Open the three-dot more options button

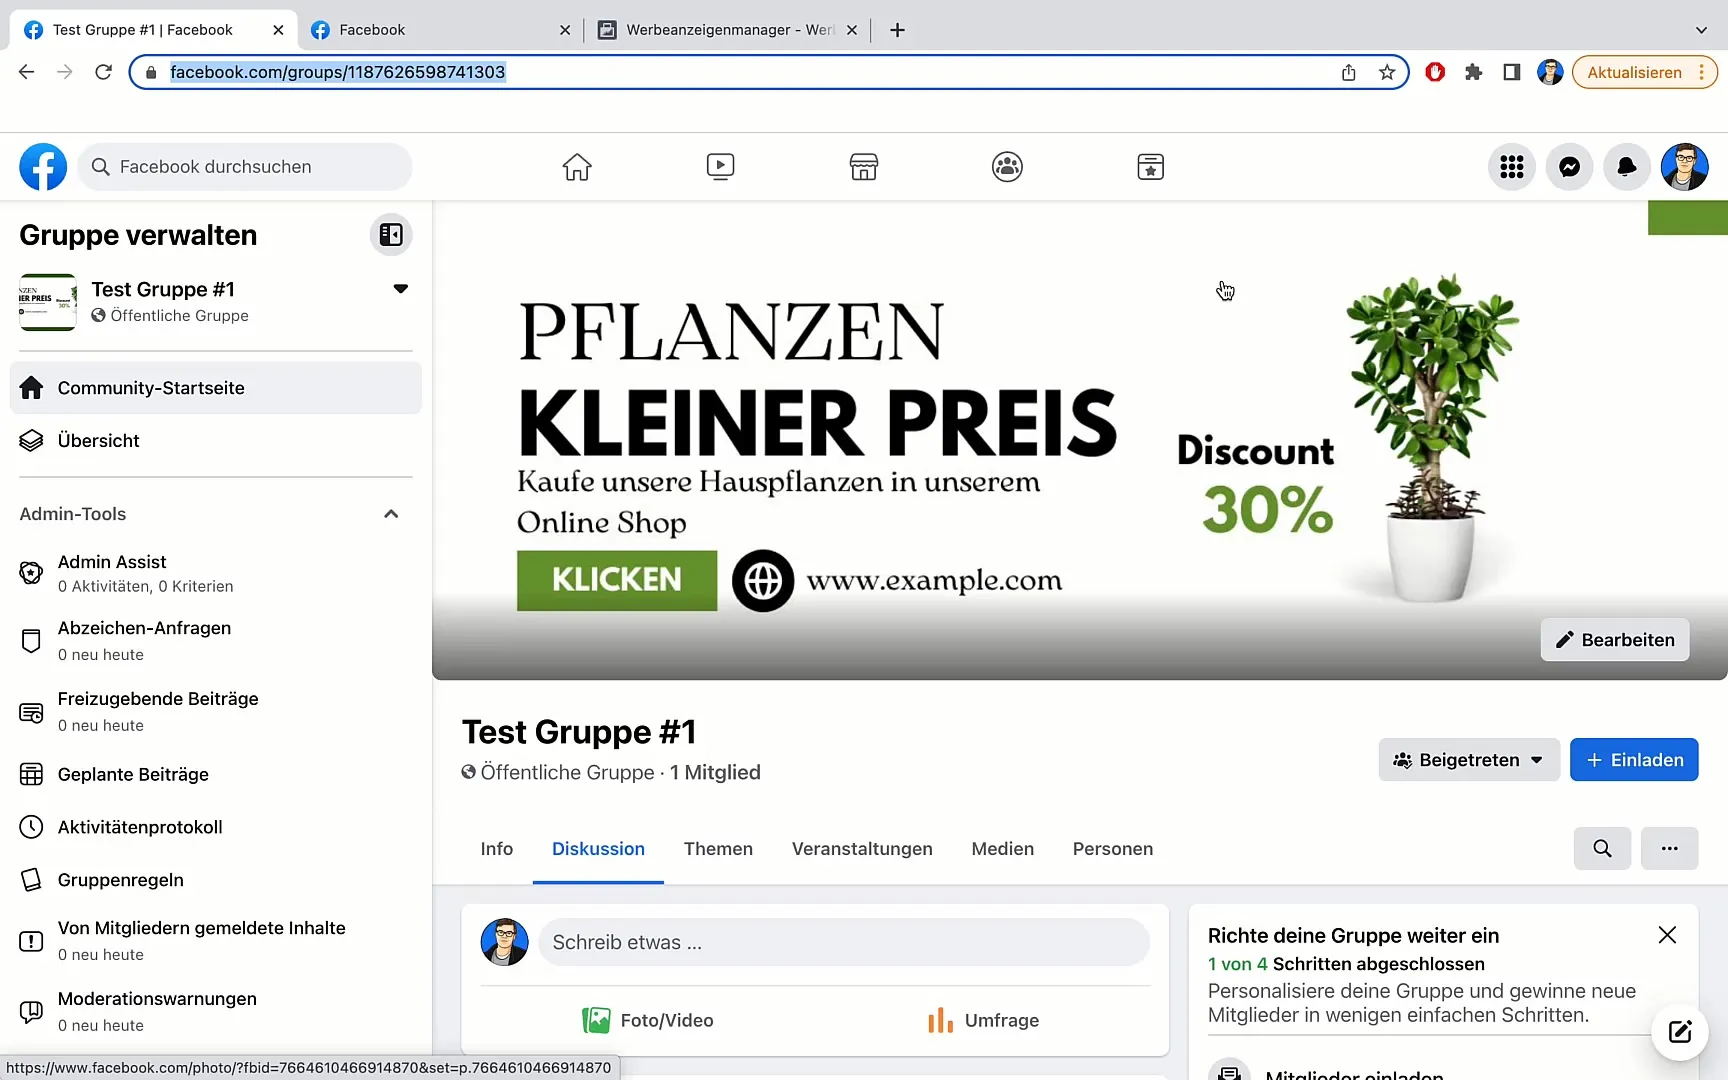pyautogui.click(x=1669, y=848)
